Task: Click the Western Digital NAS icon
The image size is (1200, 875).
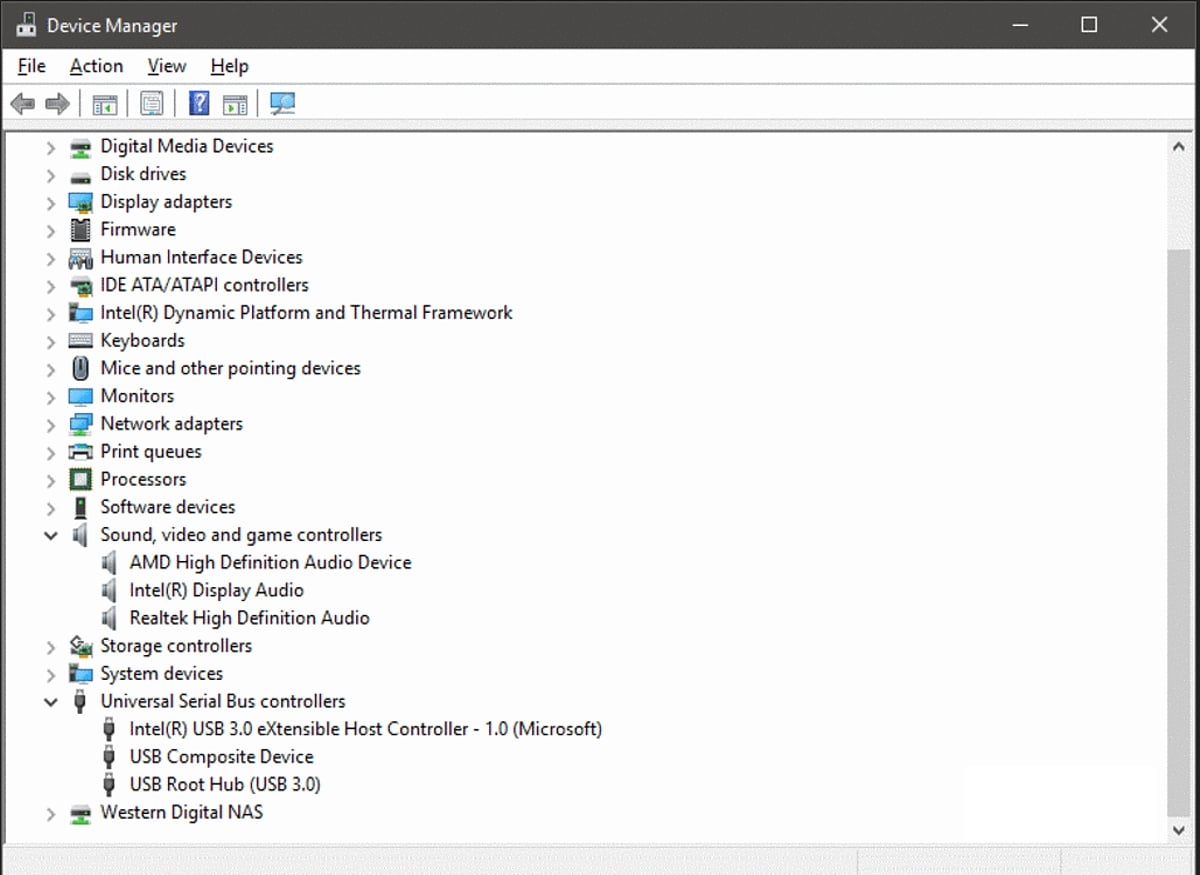Action: 80,813
